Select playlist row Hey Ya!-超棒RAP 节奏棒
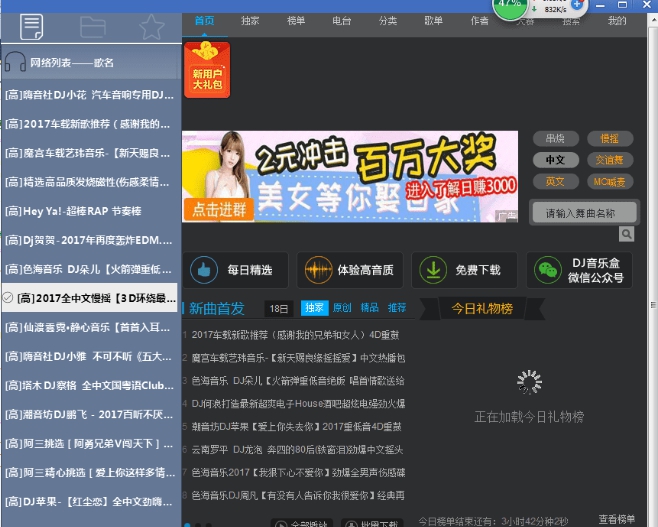The width and height of the screenshot is (658, 527). point(91,211)
